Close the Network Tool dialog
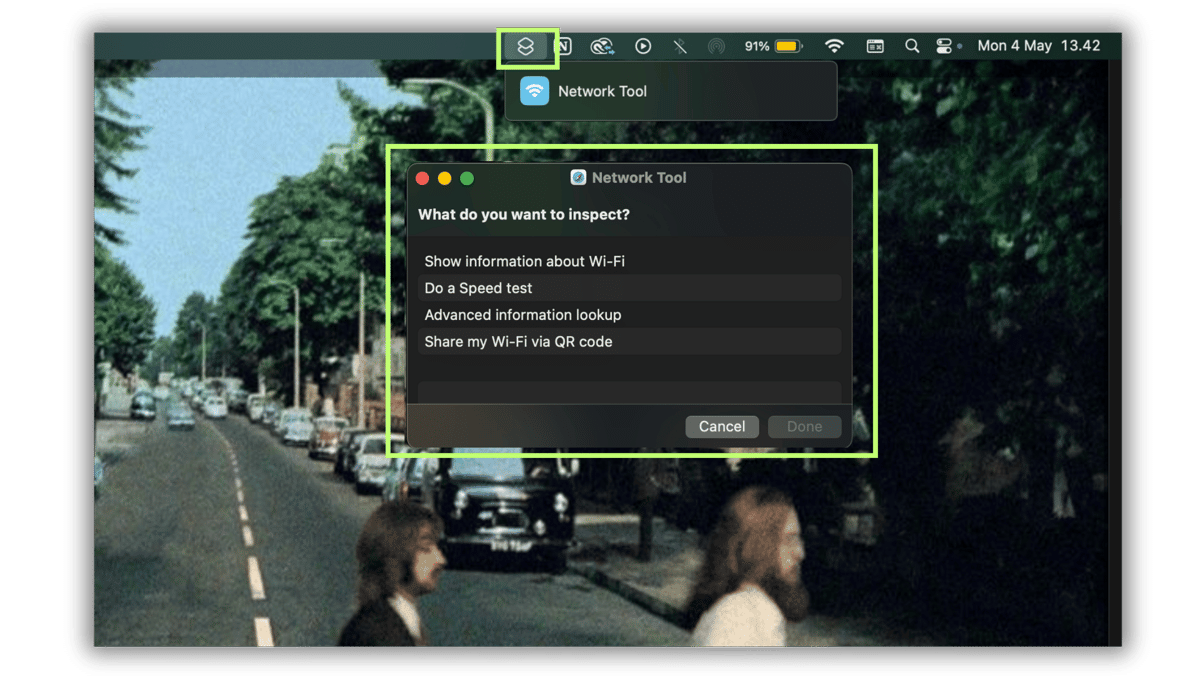The height and width of the screenshot is (698, 1200). tap(422, 178)
